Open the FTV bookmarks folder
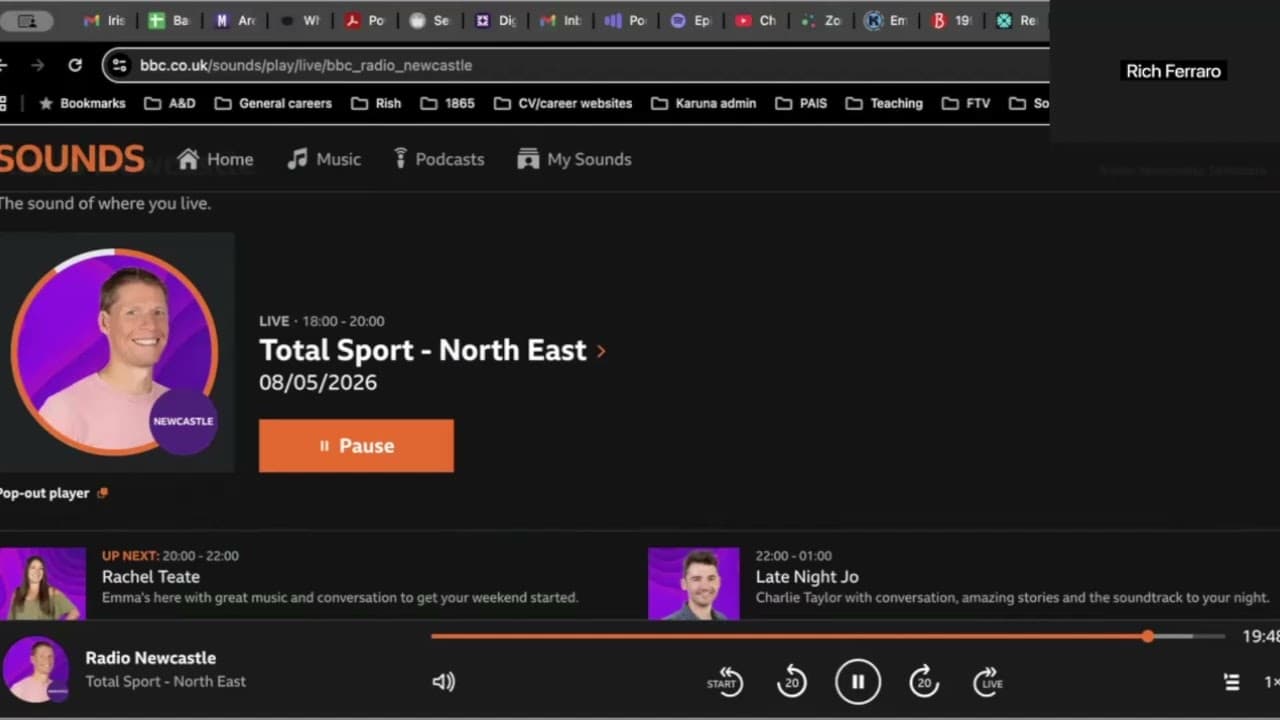 pos(965,103)
